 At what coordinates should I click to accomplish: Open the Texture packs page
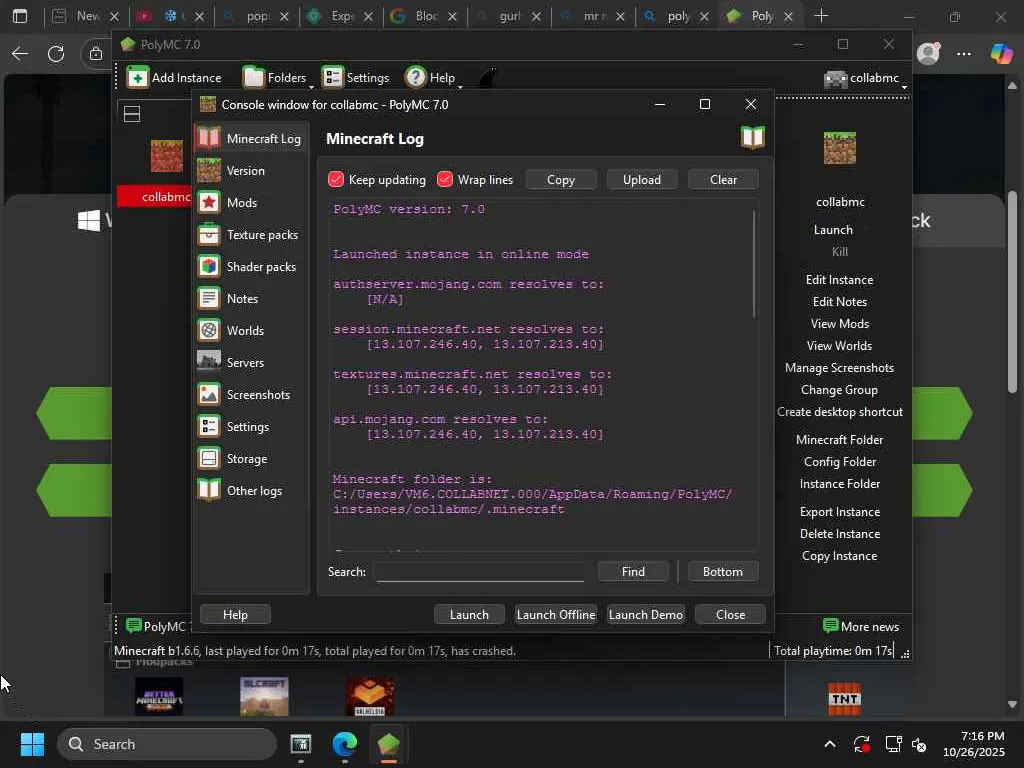[251, 234]
